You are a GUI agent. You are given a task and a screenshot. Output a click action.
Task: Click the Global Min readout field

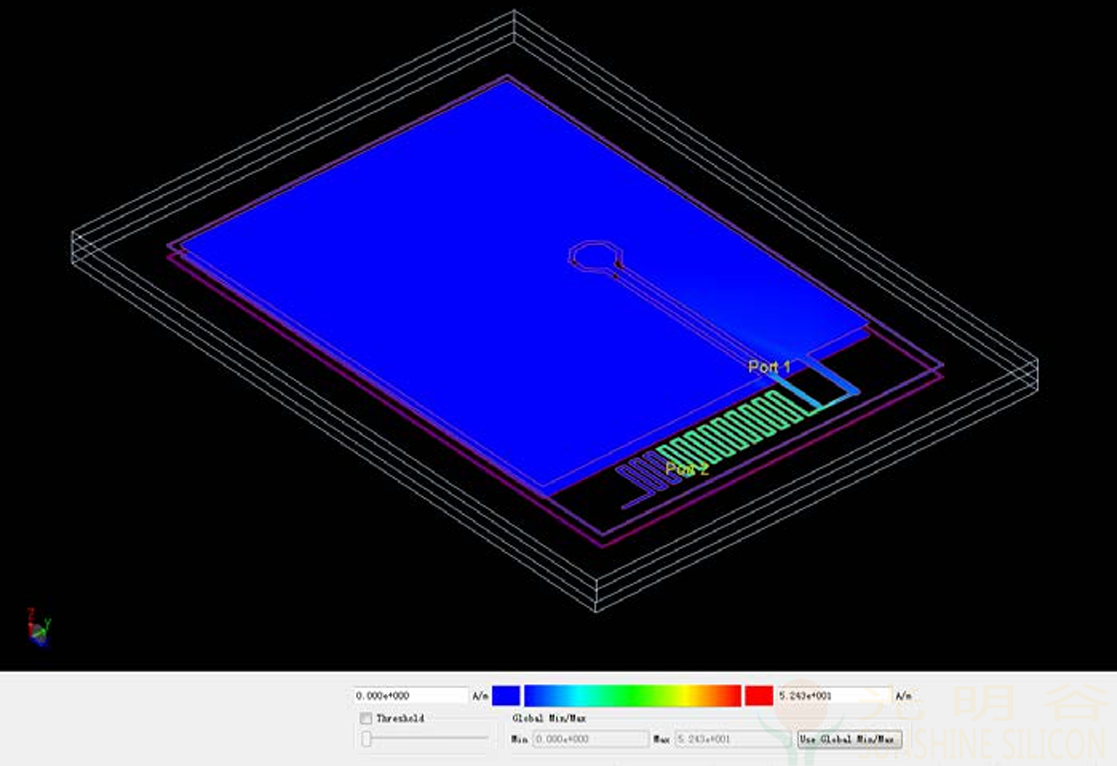pos(591,740)
